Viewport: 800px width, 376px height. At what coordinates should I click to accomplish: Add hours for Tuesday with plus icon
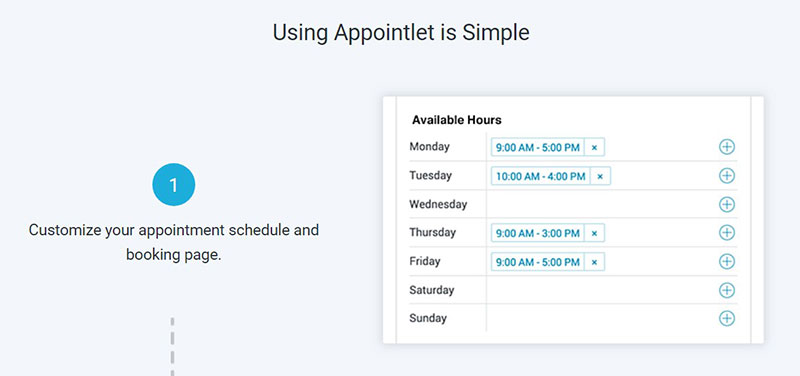click(x=727, y=176)
